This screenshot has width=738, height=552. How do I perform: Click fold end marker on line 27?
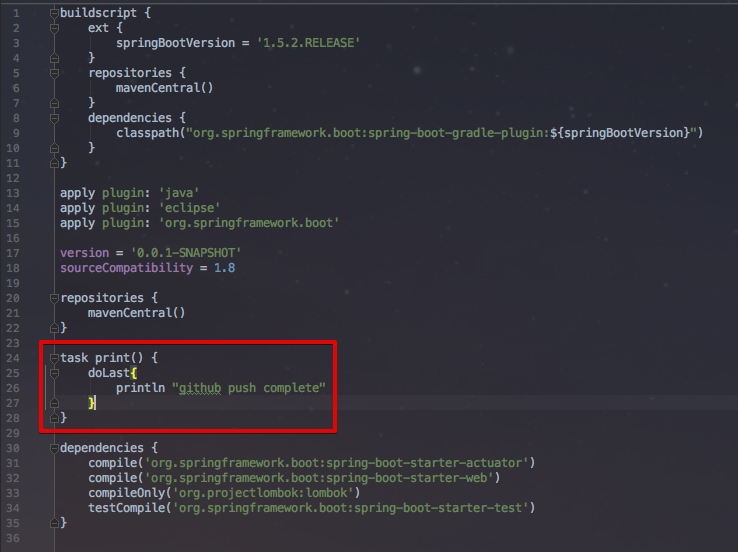pyautogui.click(x=54, y=403)
